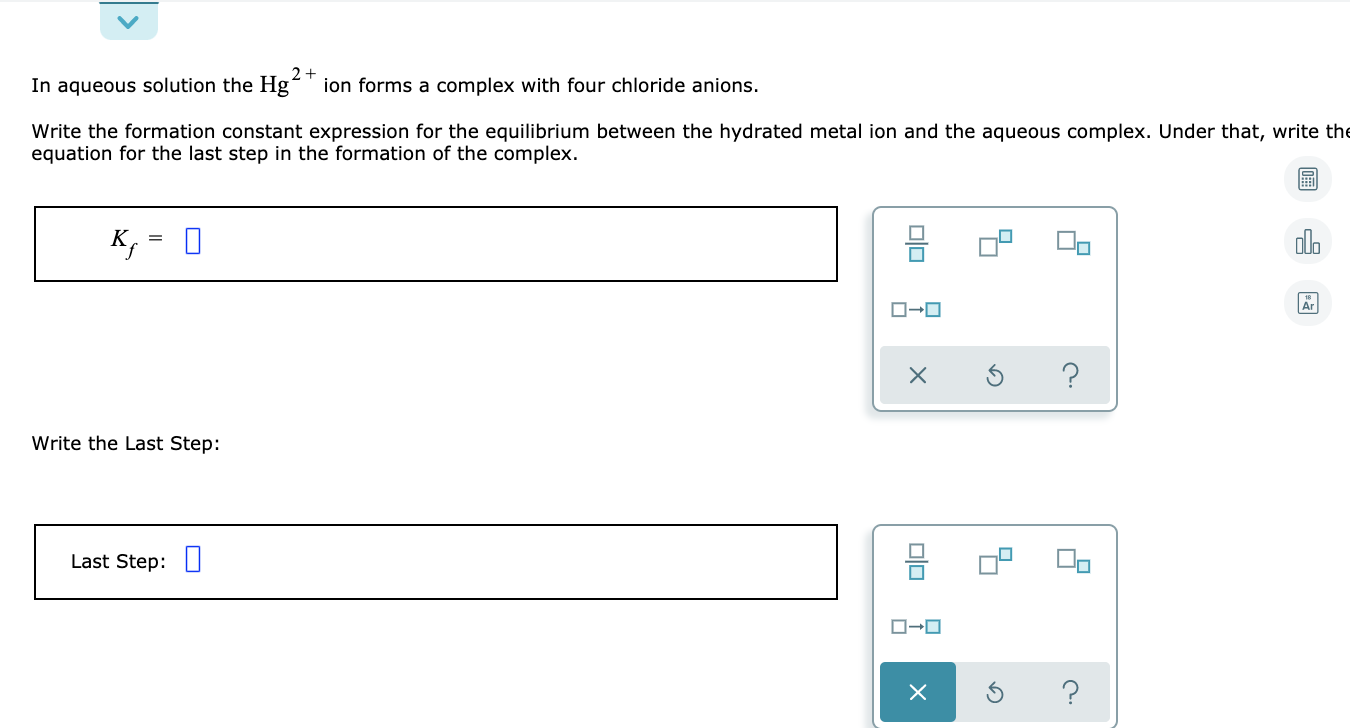
Task: Insert a fraction template in the Kf palette
Action: [917, 244]
